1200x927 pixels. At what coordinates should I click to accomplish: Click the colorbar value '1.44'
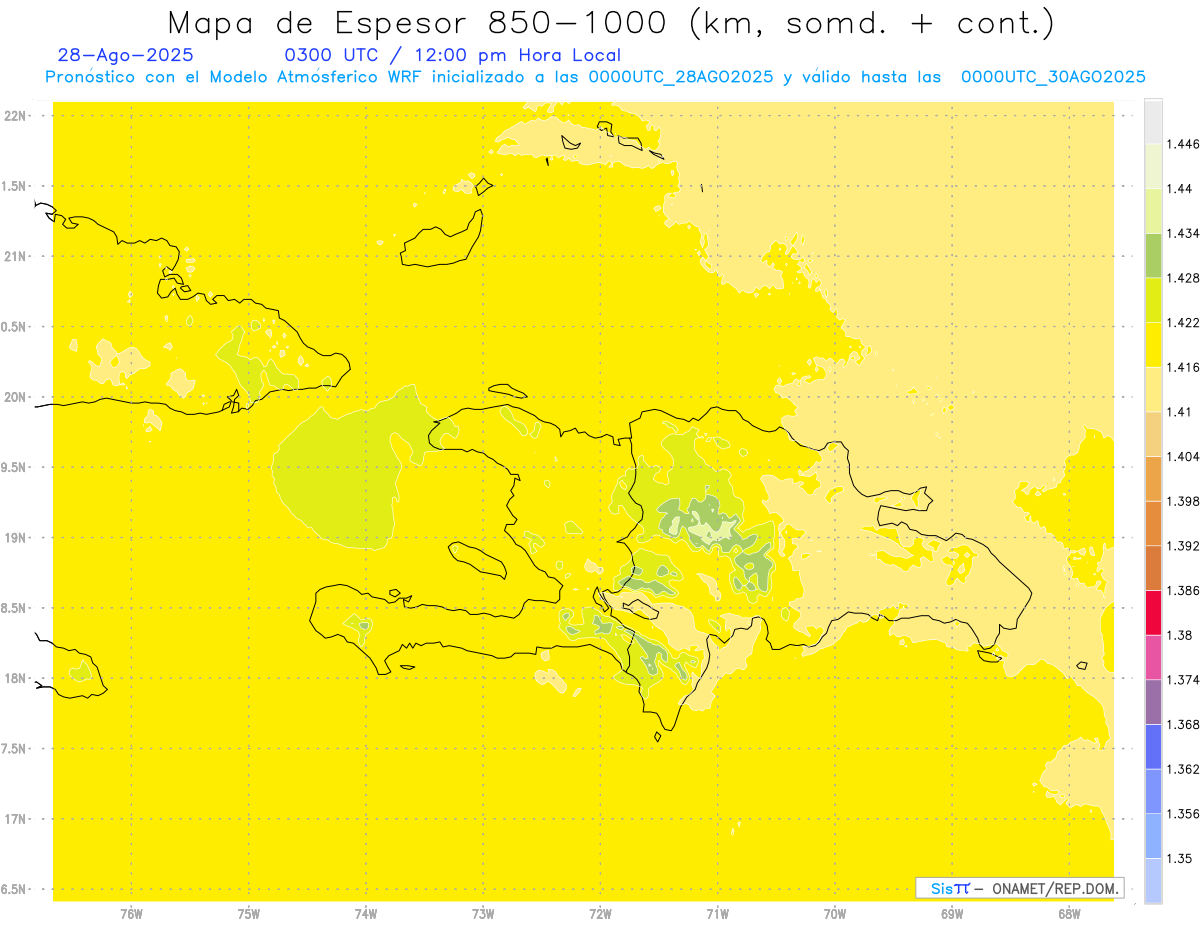[1179, 188]
